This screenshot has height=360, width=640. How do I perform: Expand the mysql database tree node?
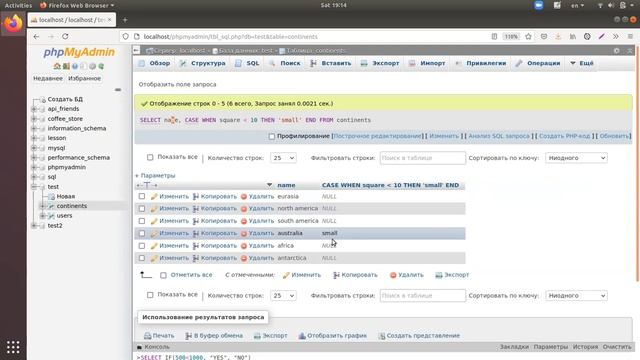[x=34, y=148]
